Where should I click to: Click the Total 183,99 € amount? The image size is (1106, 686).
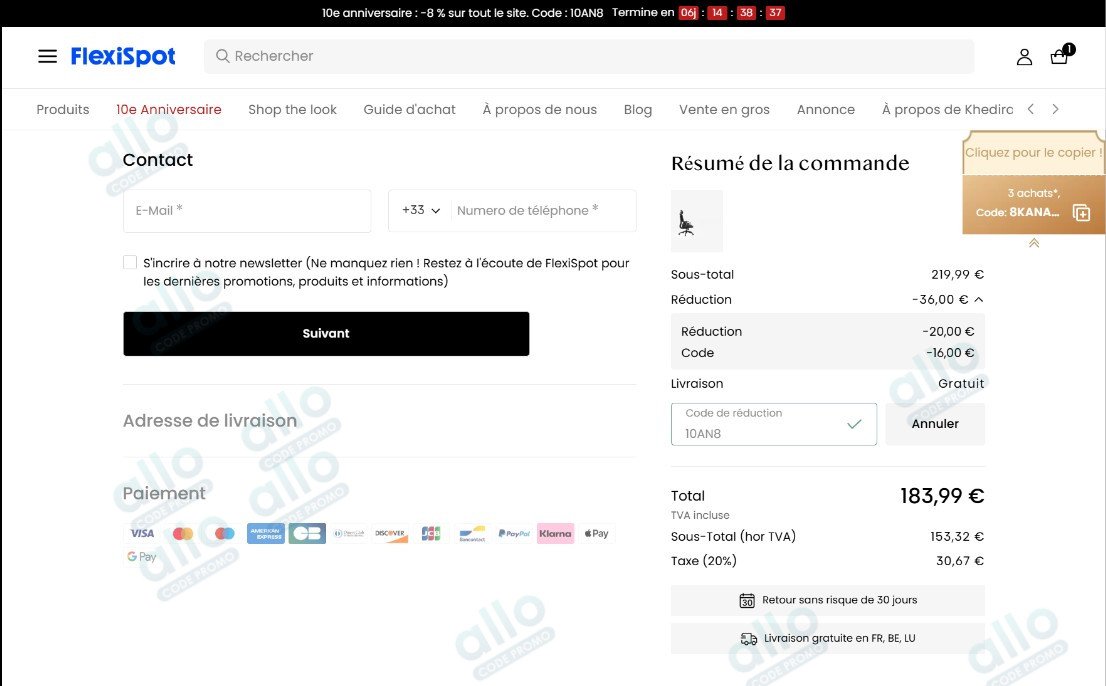(942, 496)
